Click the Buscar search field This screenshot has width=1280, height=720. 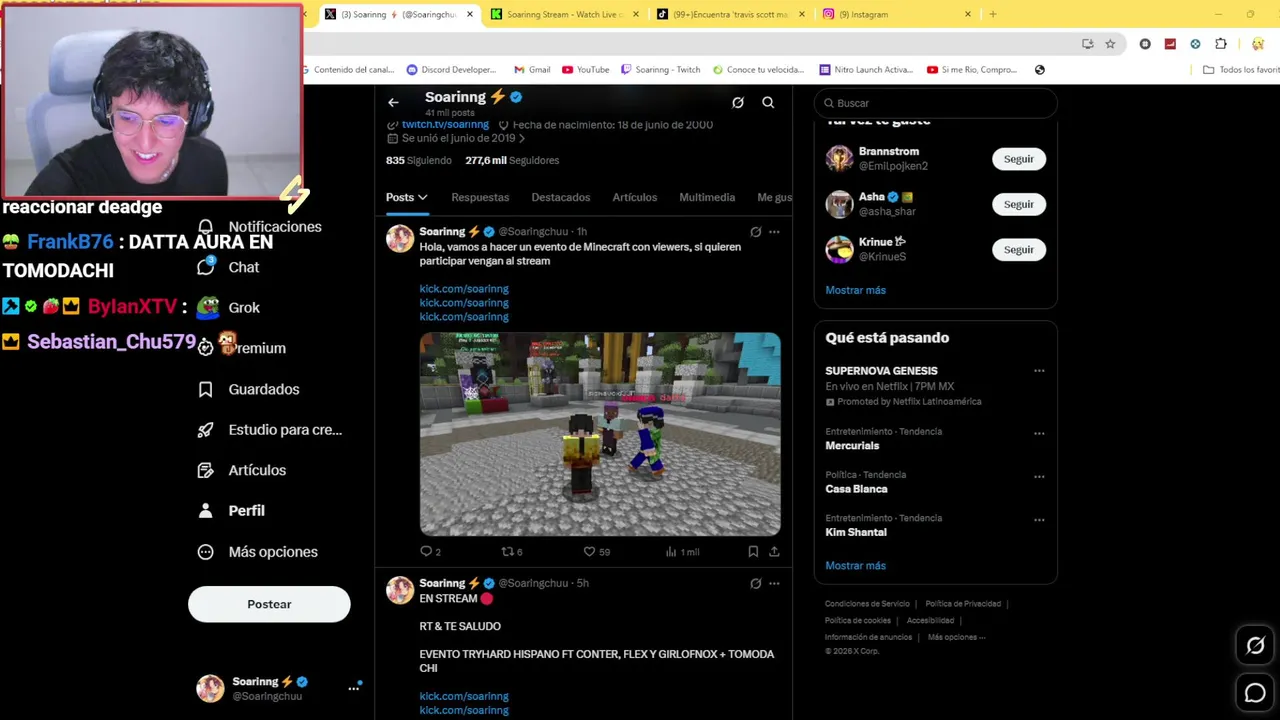935,103
